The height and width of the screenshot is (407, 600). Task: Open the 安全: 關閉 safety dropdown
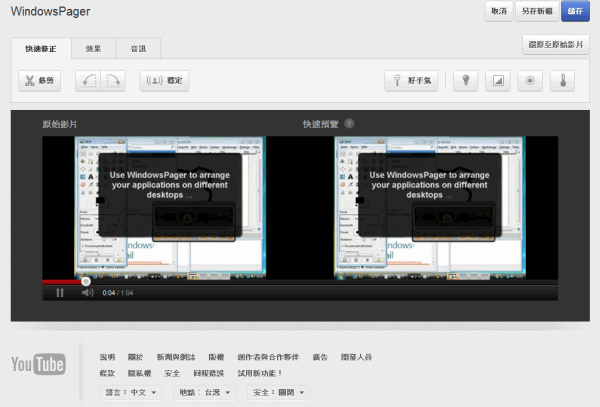279,392
